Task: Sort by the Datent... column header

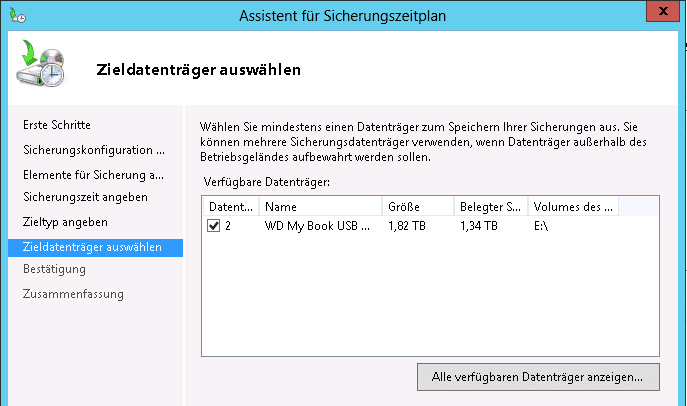Action: 231,206
